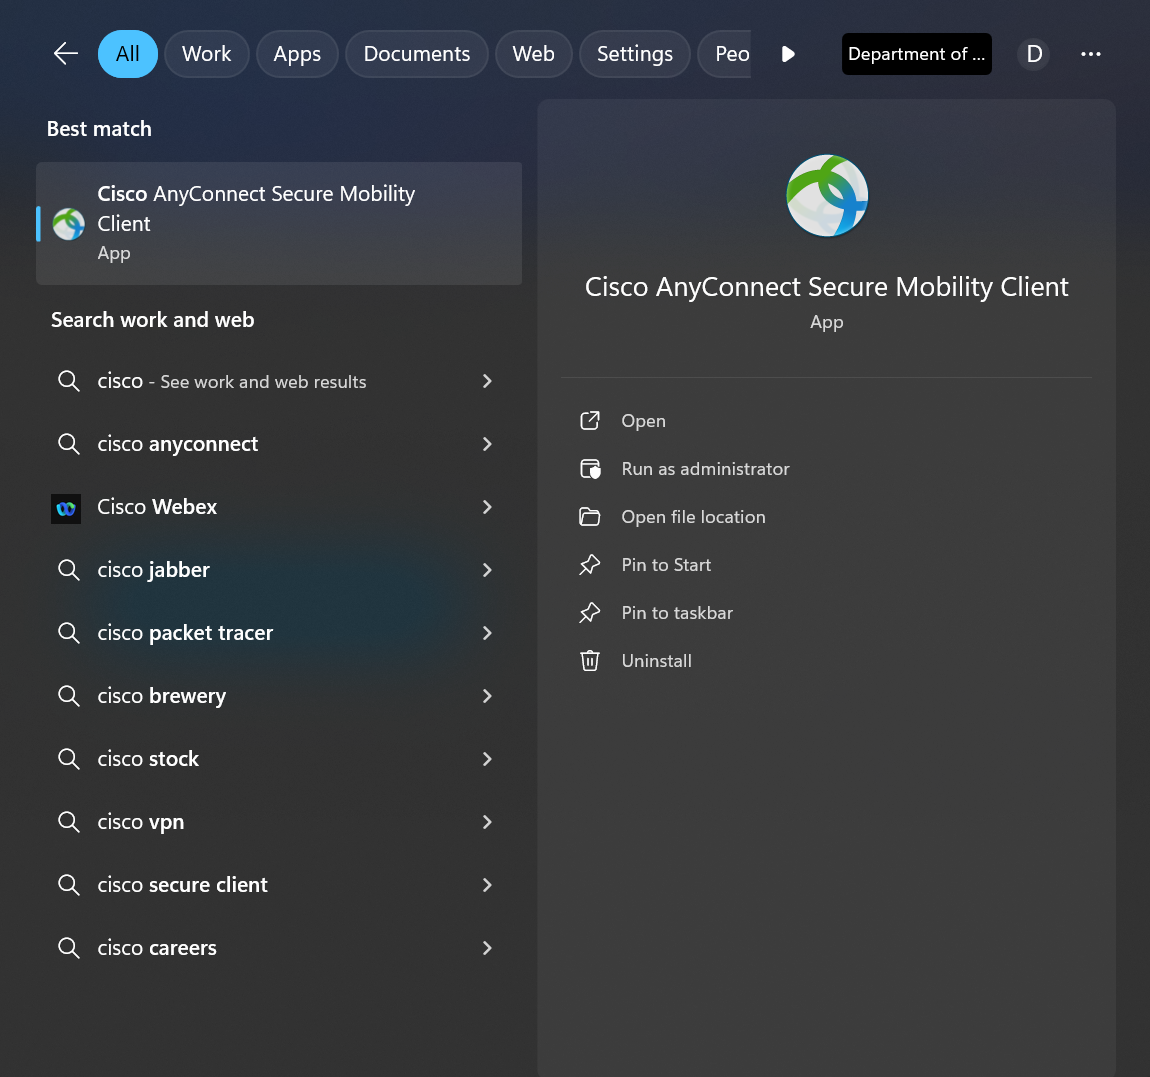Switch to the Web filter tab
Viewport: 1150px width, 1077px height.
[x=533, y=54]
